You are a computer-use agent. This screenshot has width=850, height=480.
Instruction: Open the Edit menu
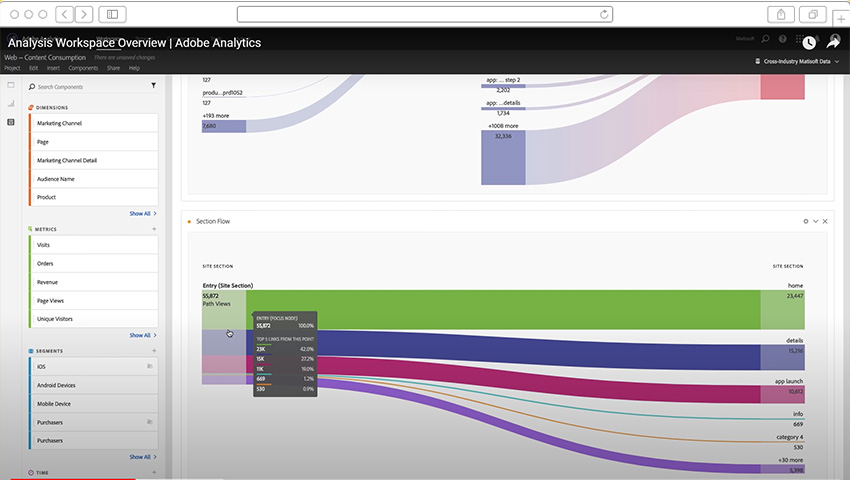[34, 68]
